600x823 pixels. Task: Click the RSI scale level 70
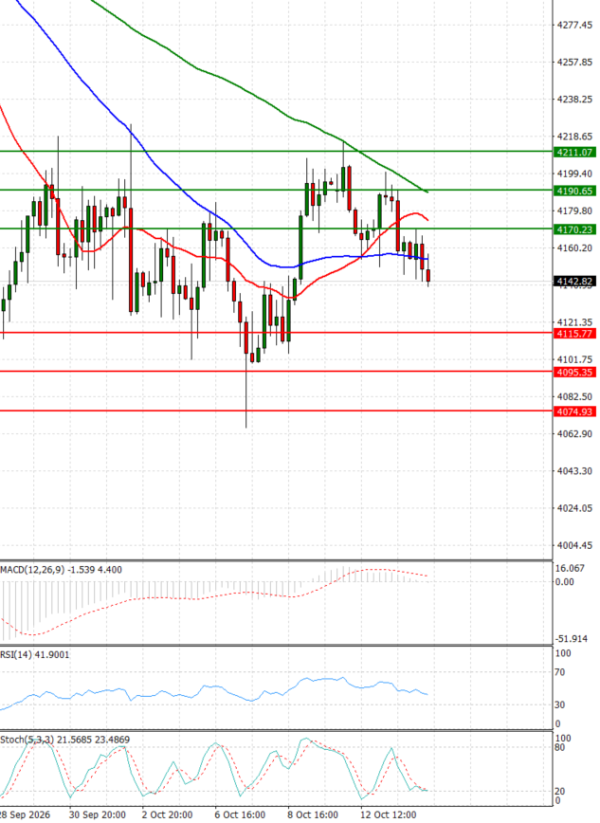click(561, 672)
